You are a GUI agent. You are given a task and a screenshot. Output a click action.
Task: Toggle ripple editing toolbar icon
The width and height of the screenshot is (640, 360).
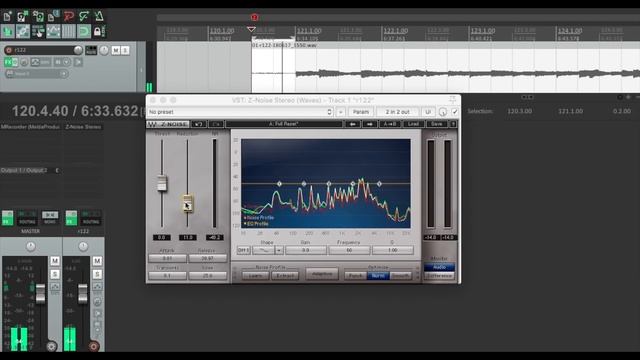[x=38, y=31]
